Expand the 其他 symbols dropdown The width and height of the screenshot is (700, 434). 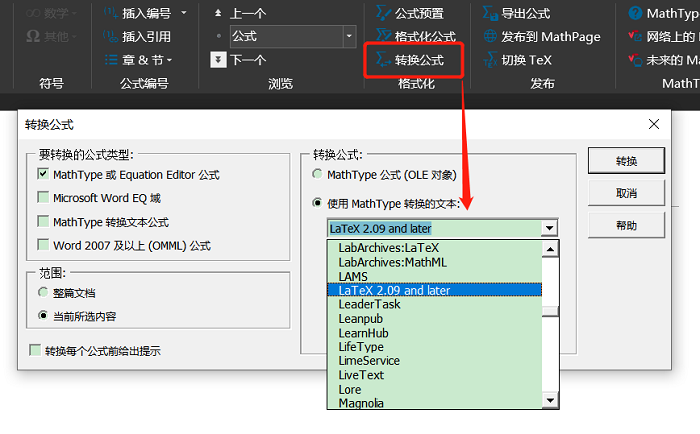[74, 37]
